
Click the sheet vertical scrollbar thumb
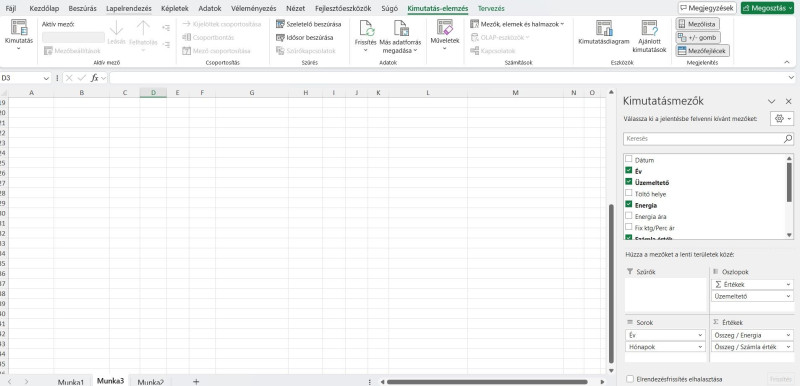tap(611, 284)
